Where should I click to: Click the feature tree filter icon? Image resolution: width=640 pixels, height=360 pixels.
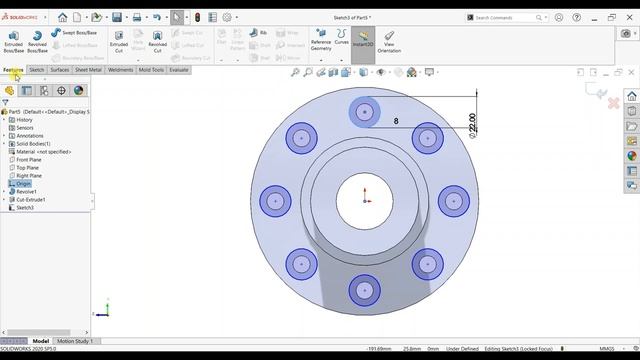[5, 102]
